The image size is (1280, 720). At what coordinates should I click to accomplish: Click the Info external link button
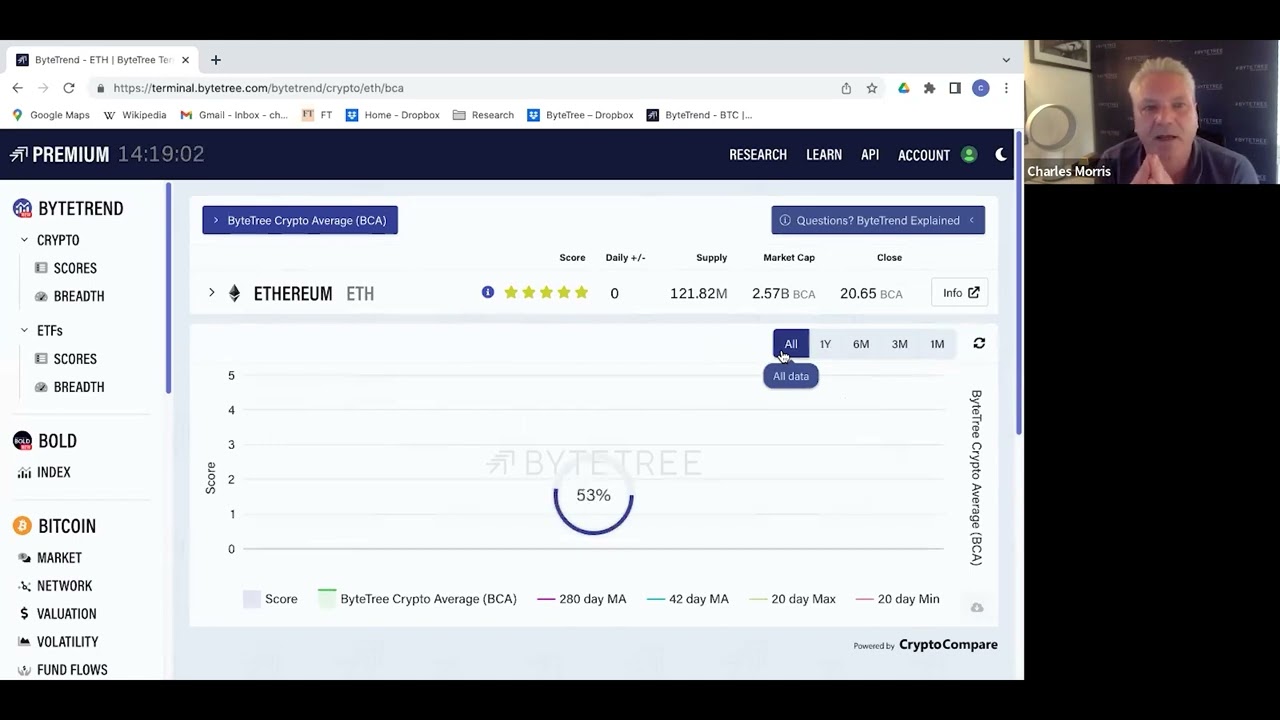[960, 293]
